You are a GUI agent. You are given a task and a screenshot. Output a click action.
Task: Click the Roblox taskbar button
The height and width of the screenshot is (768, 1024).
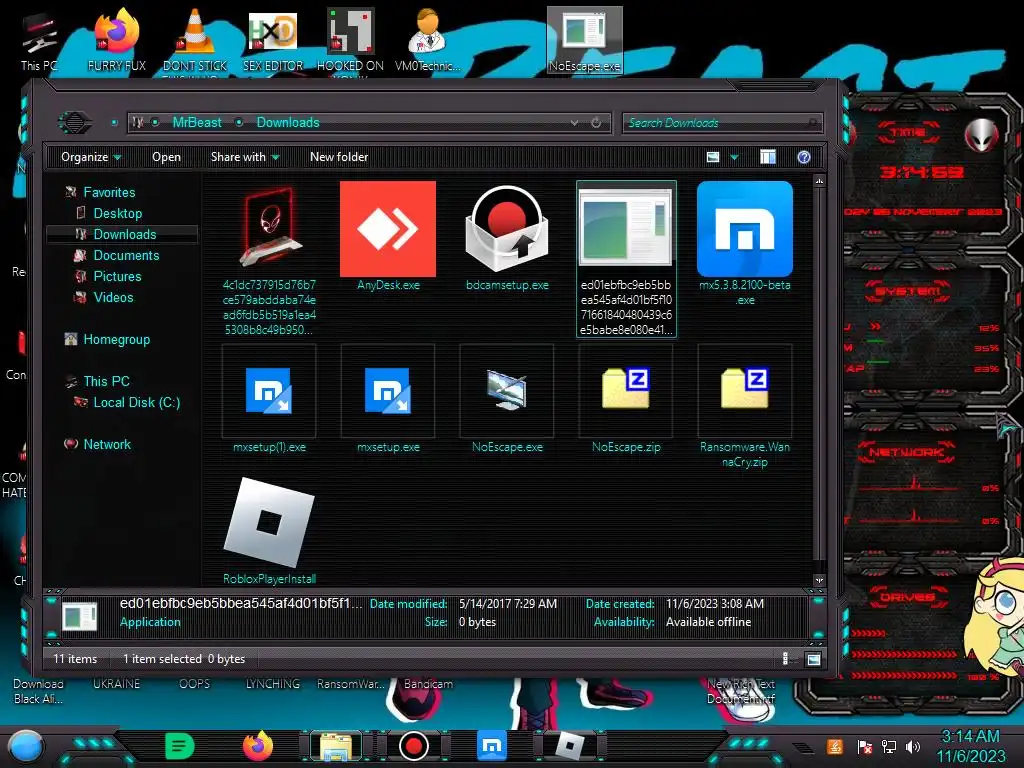pyautogui.click(x=569, y=746)
